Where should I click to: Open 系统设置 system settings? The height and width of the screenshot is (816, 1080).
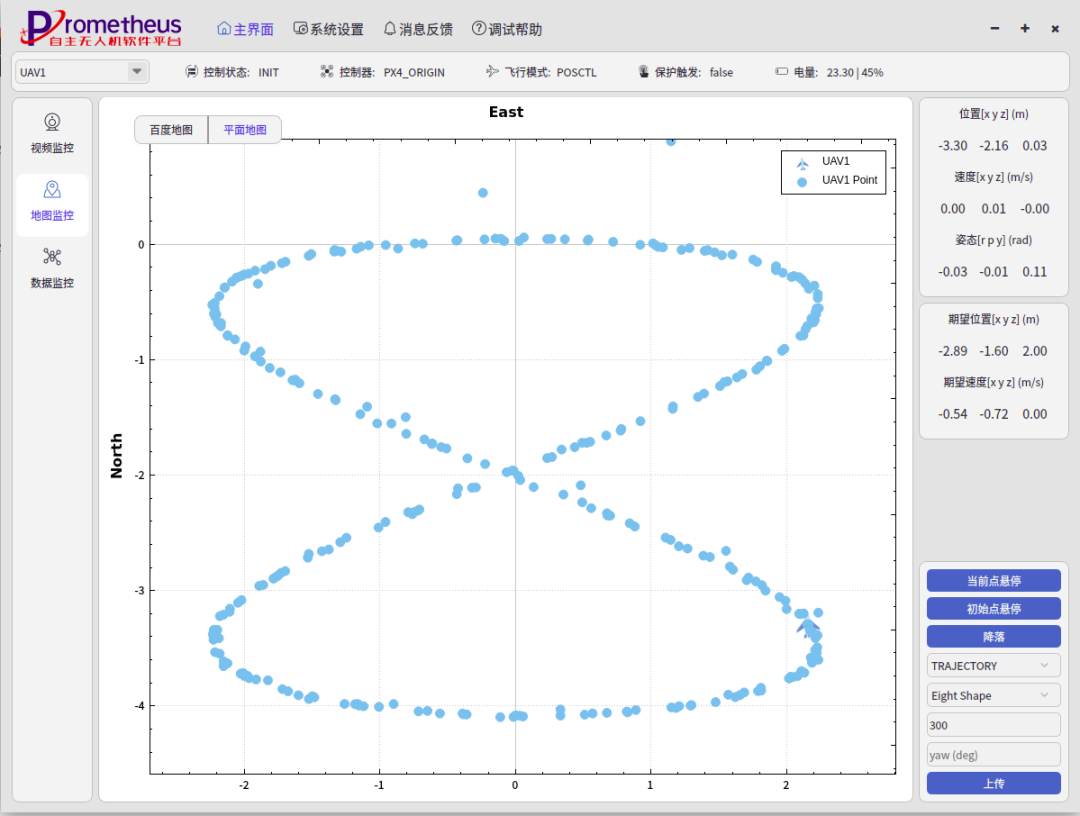point(300,29)
